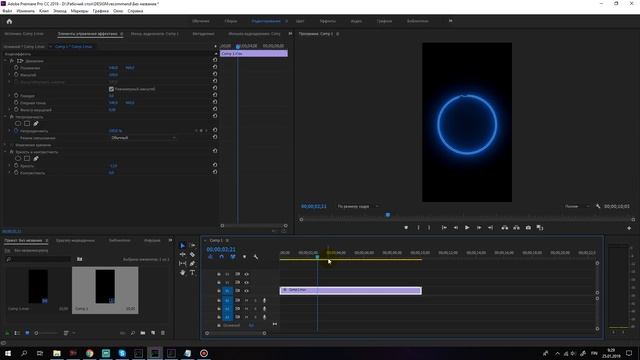Viewport: 640px width, 360px height.
Task: Open the Color workspace tab
Action: tap(300, 21)
